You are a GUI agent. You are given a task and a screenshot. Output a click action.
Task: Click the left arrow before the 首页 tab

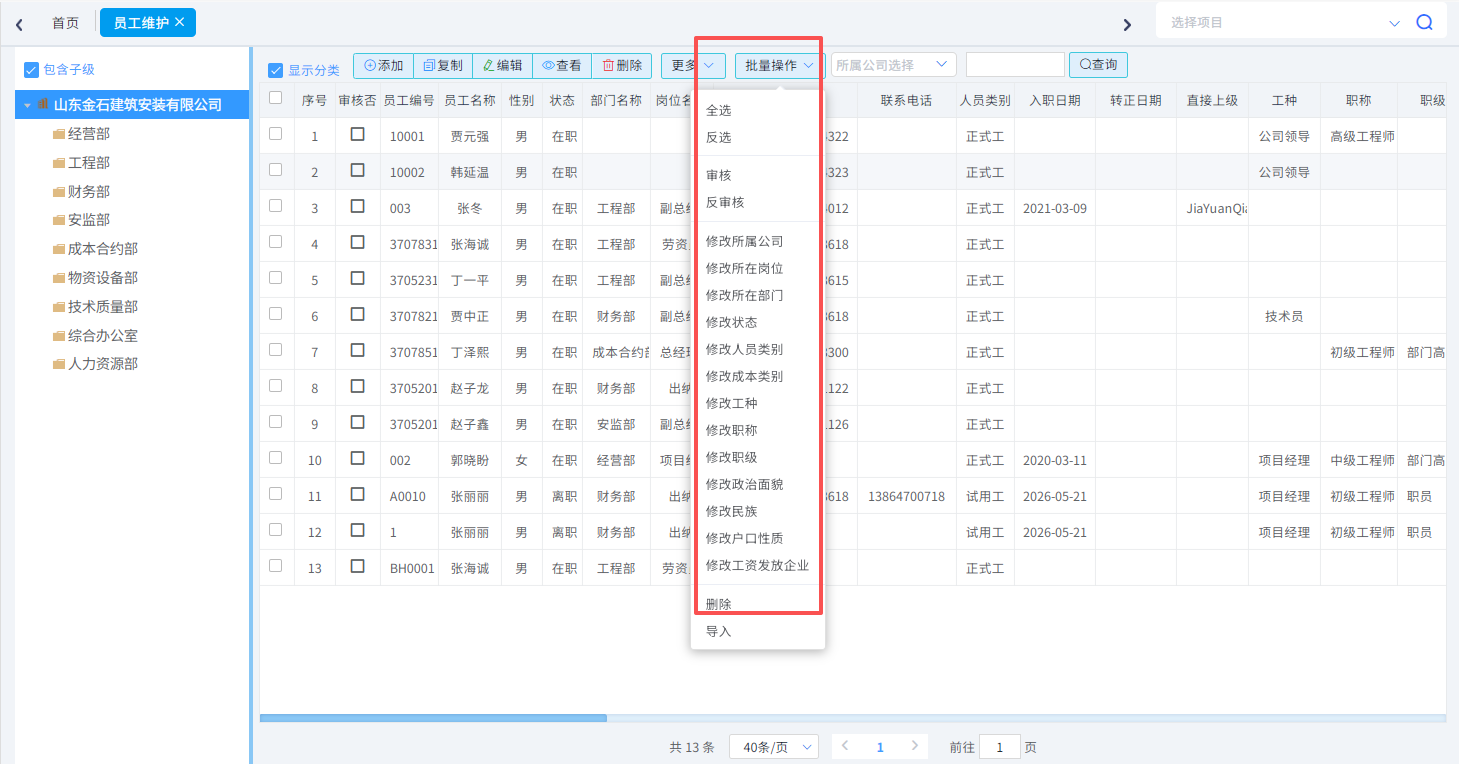click(19, 23)
